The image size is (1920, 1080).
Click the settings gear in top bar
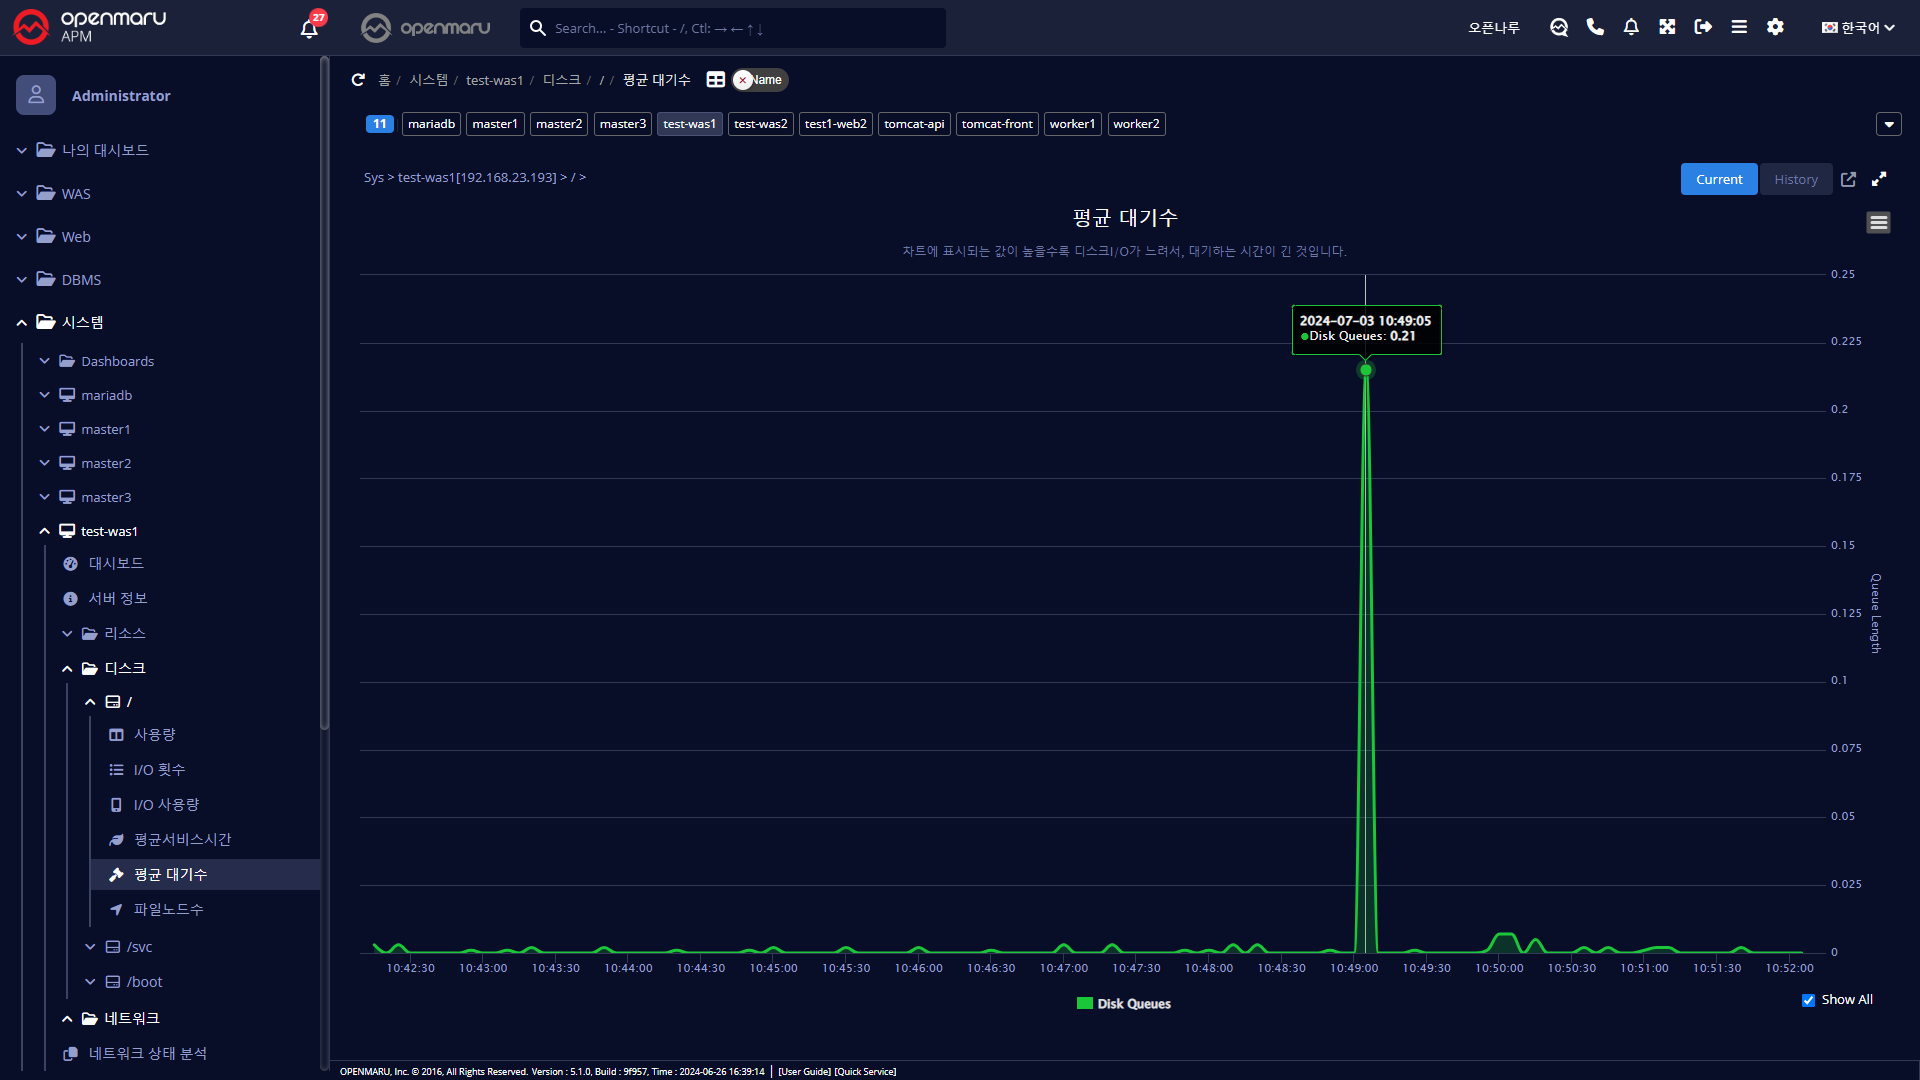[x=1775, y=28]
